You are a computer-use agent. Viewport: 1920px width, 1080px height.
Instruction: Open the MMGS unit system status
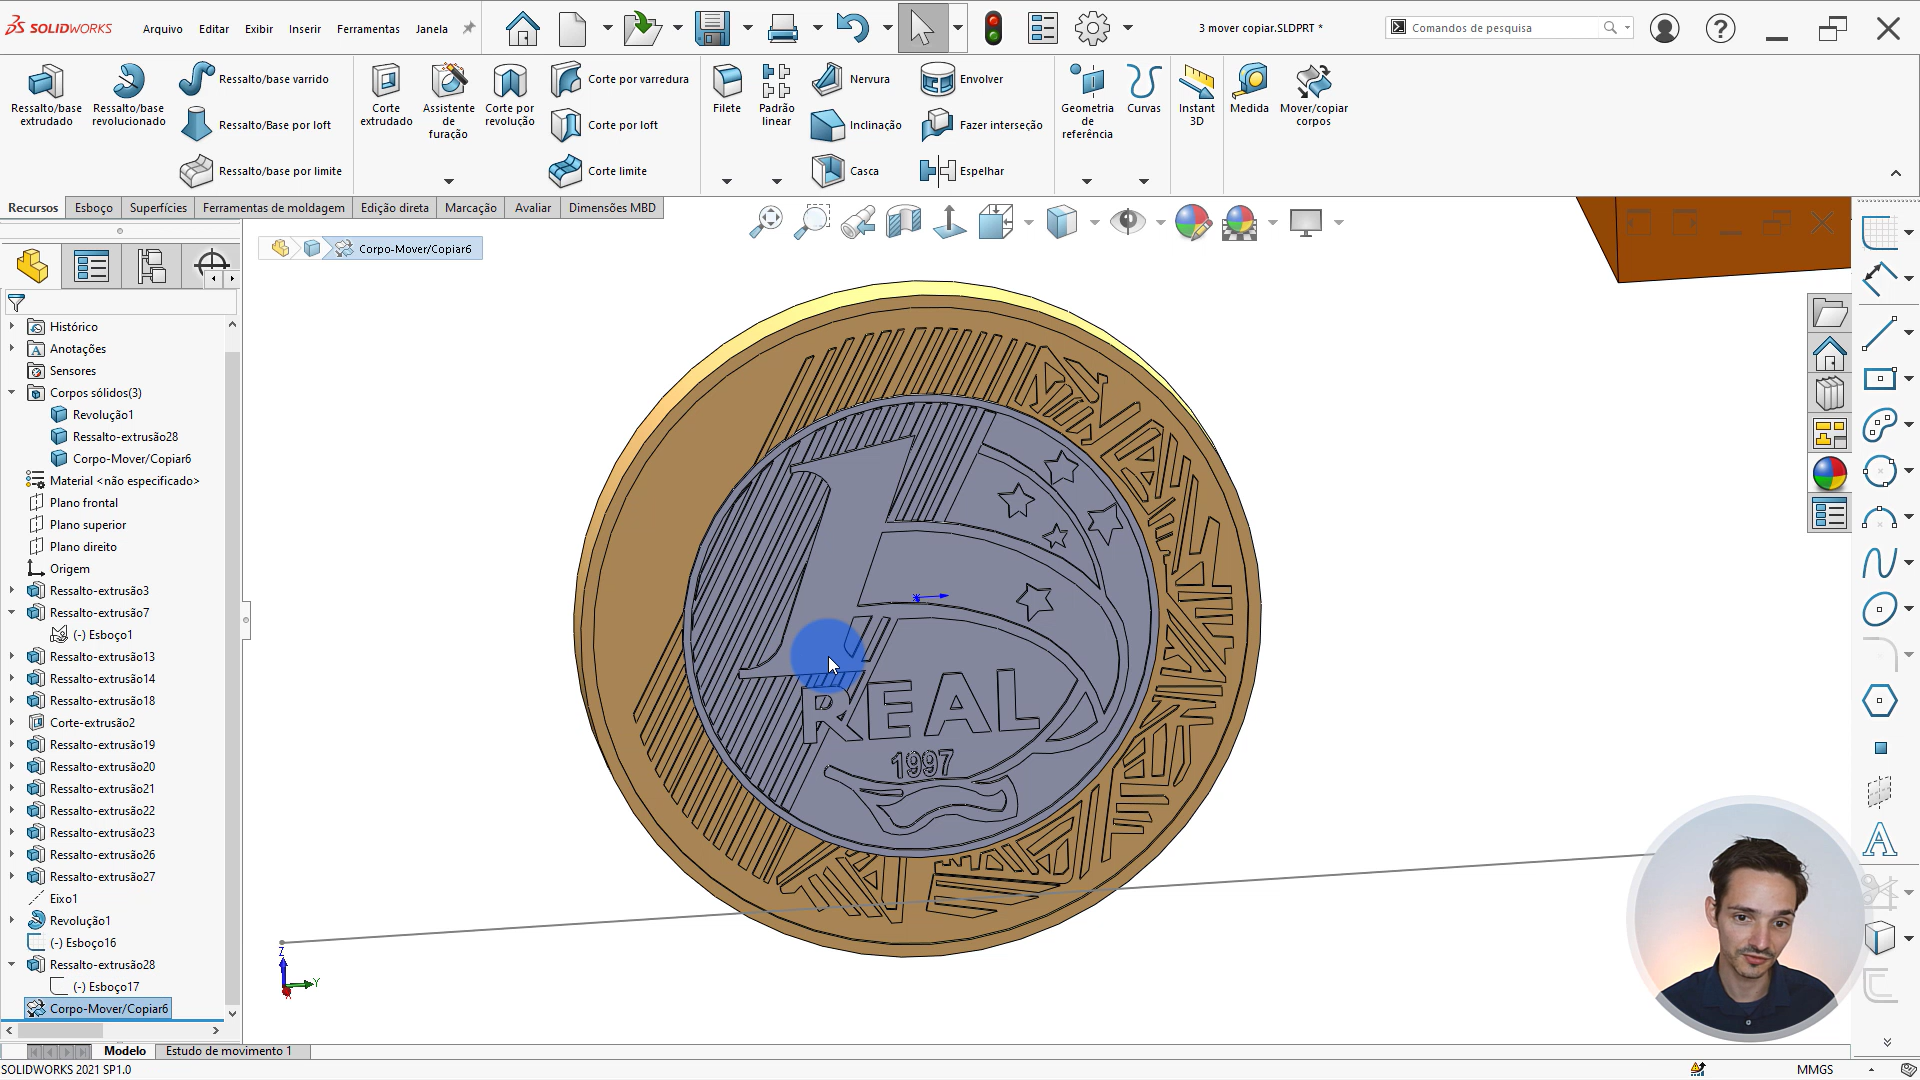[1814, 1069]
